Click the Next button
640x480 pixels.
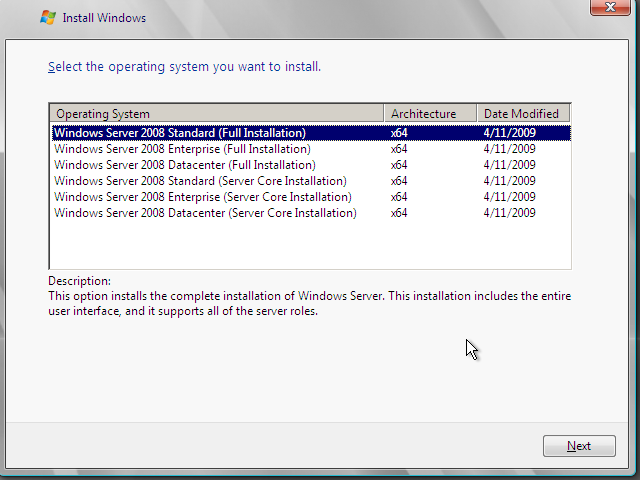[x=579, y=446]
